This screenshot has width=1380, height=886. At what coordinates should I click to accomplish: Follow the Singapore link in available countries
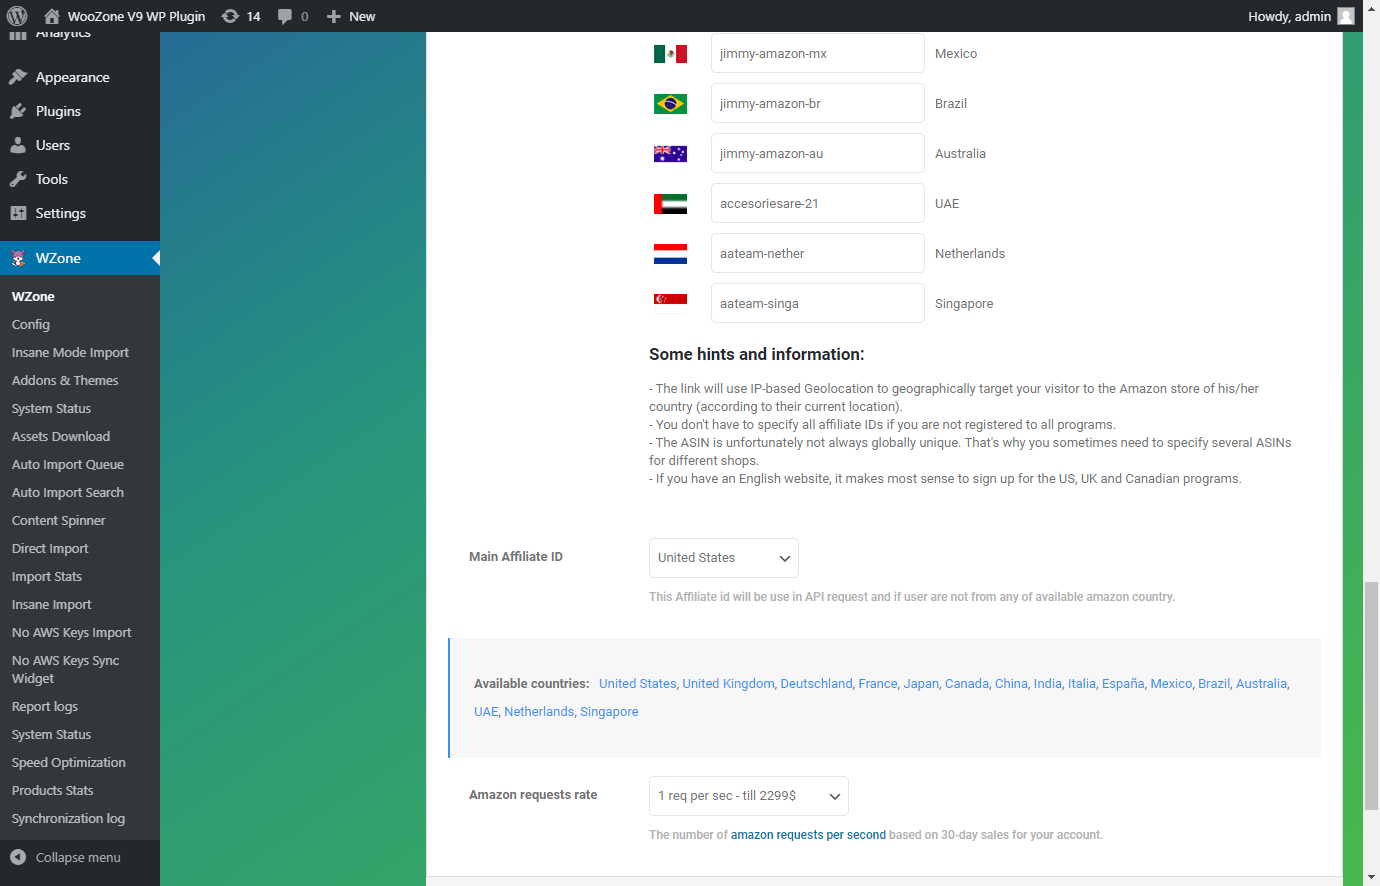tap(609, 712)
